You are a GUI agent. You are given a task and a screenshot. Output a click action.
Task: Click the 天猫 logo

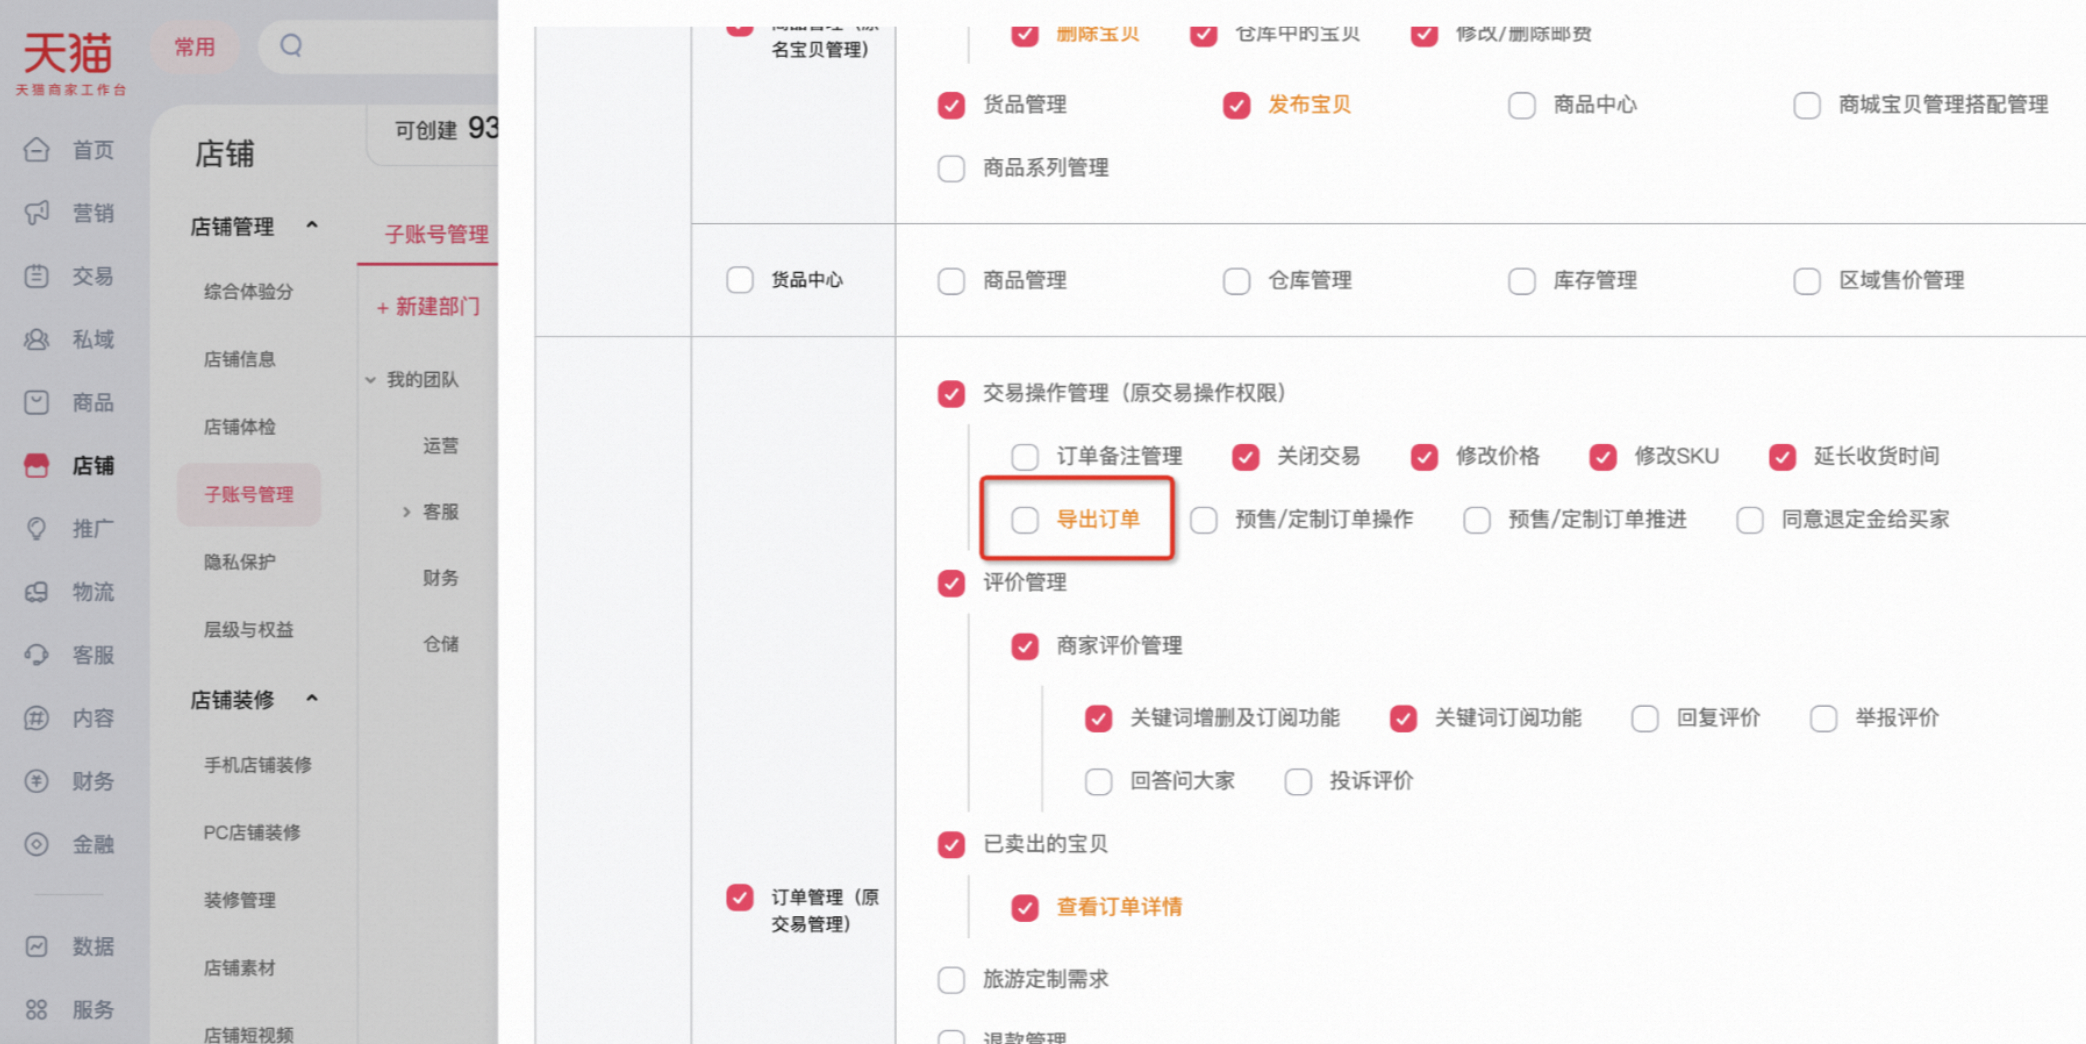[70, 62]
